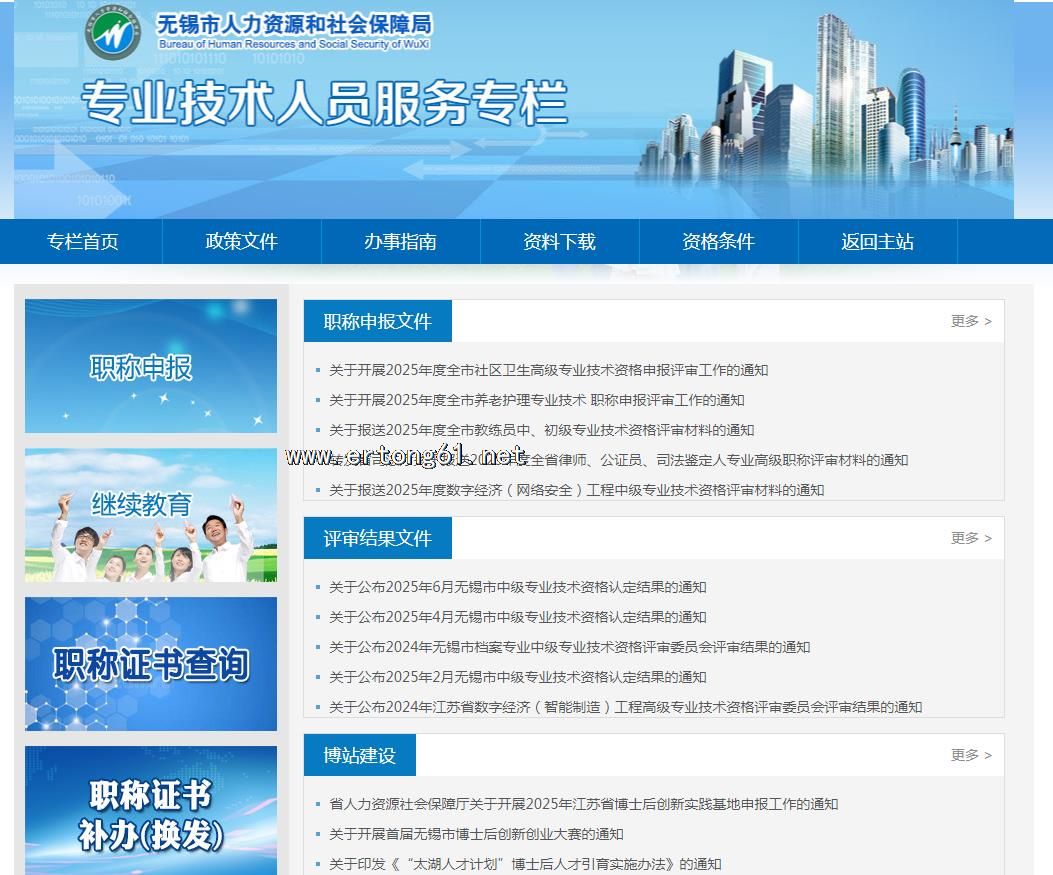Open the 2025 养老护理专业技术职称申报 notice
Screen dimensions: 1053x875
(x=536, y=400)
